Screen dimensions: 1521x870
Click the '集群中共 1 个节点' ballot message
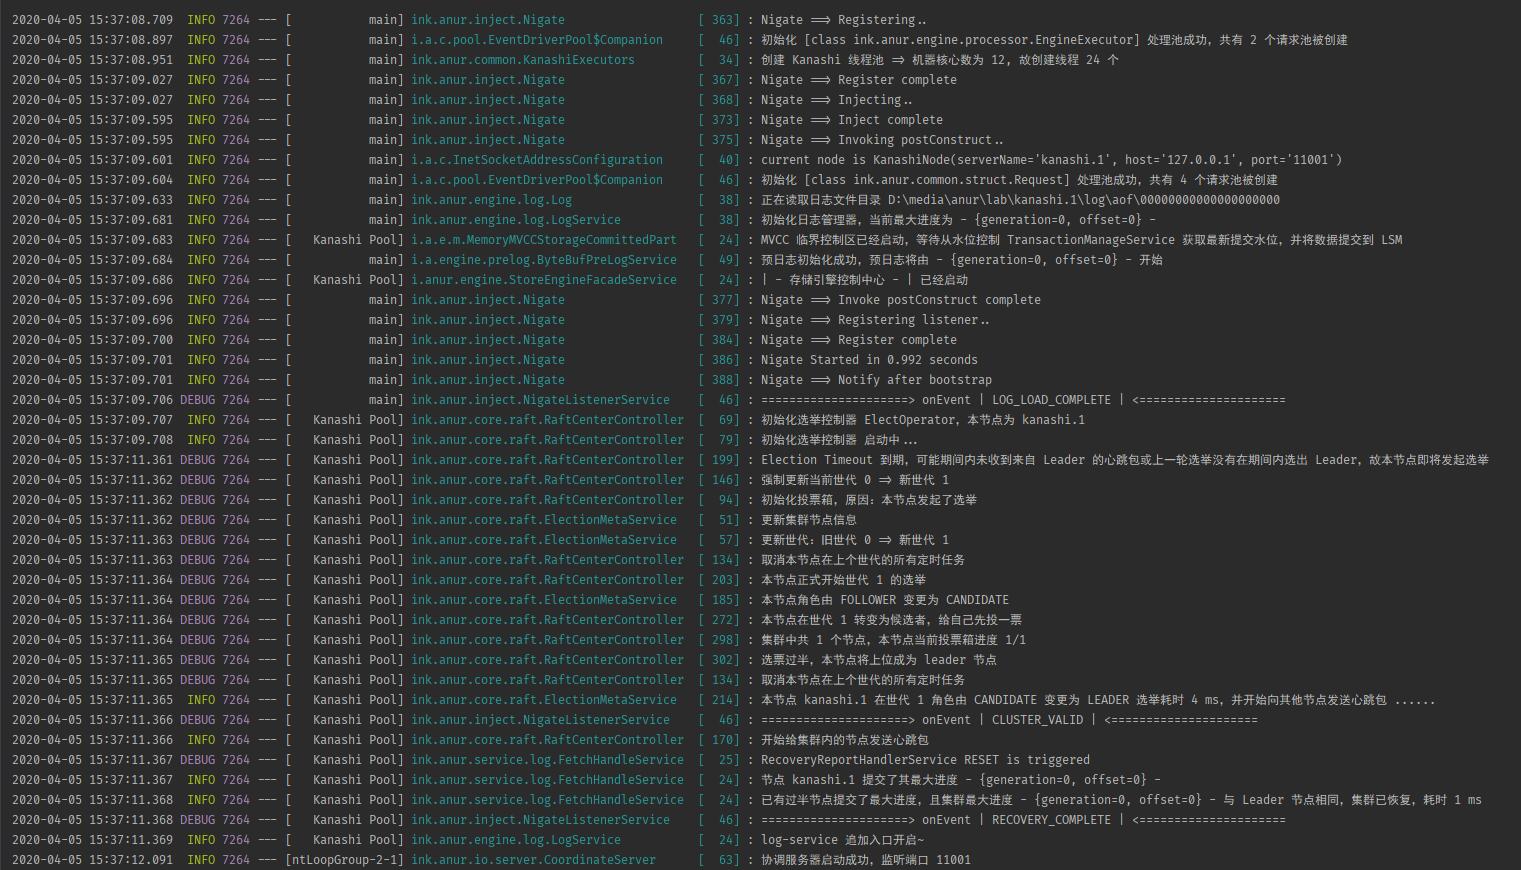tap(893, 640)
